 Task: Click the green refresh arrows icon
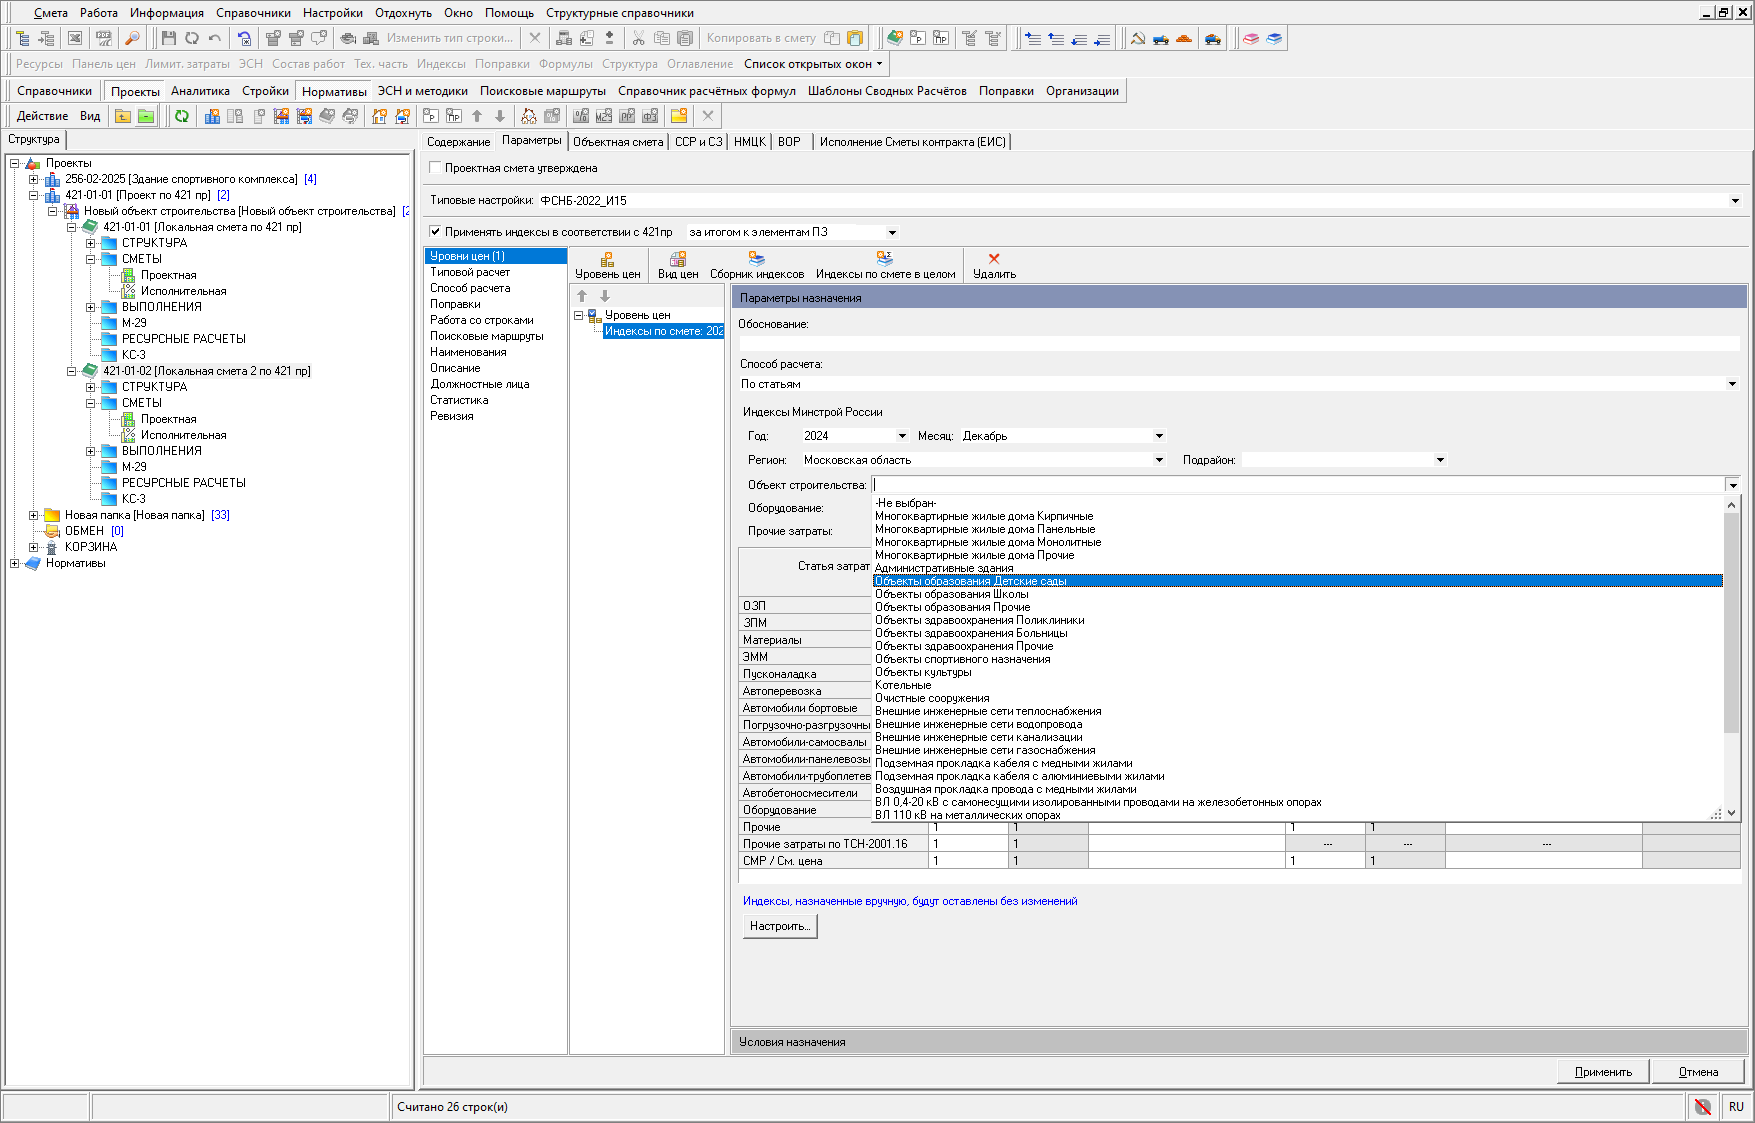(x=182, y=116)
